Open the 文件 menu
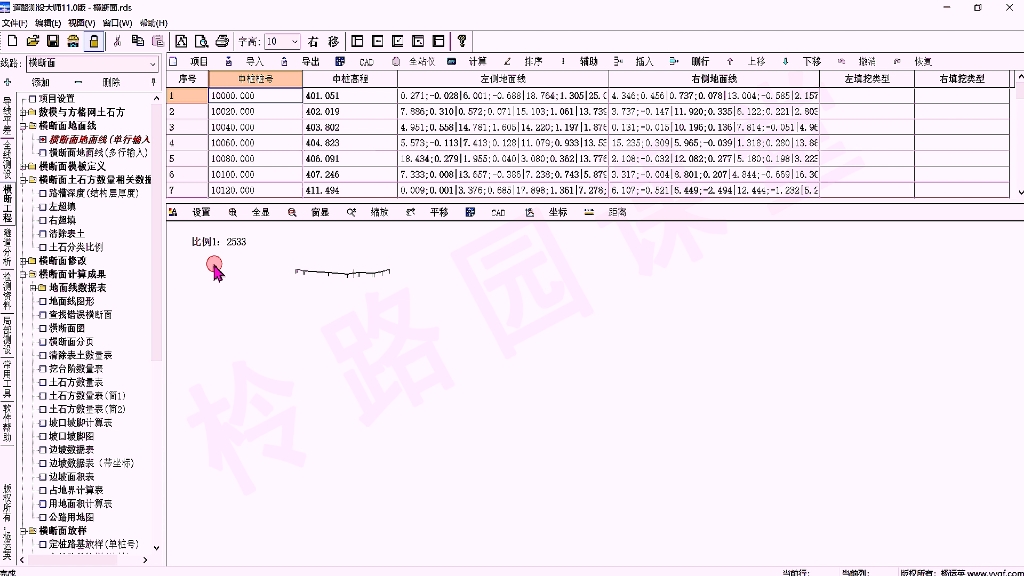1024x576 pixels. (x=13, y=22)
